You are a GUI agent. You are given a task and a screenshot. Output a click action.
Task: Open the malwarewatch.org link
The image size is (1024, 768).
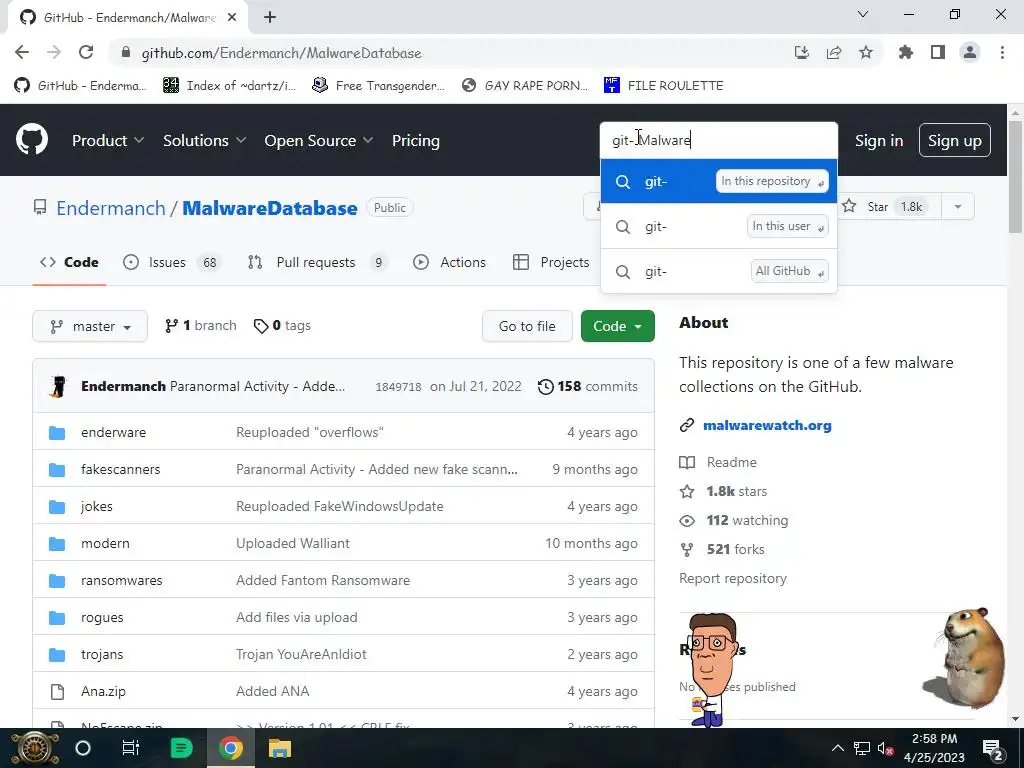click(767, 425)
